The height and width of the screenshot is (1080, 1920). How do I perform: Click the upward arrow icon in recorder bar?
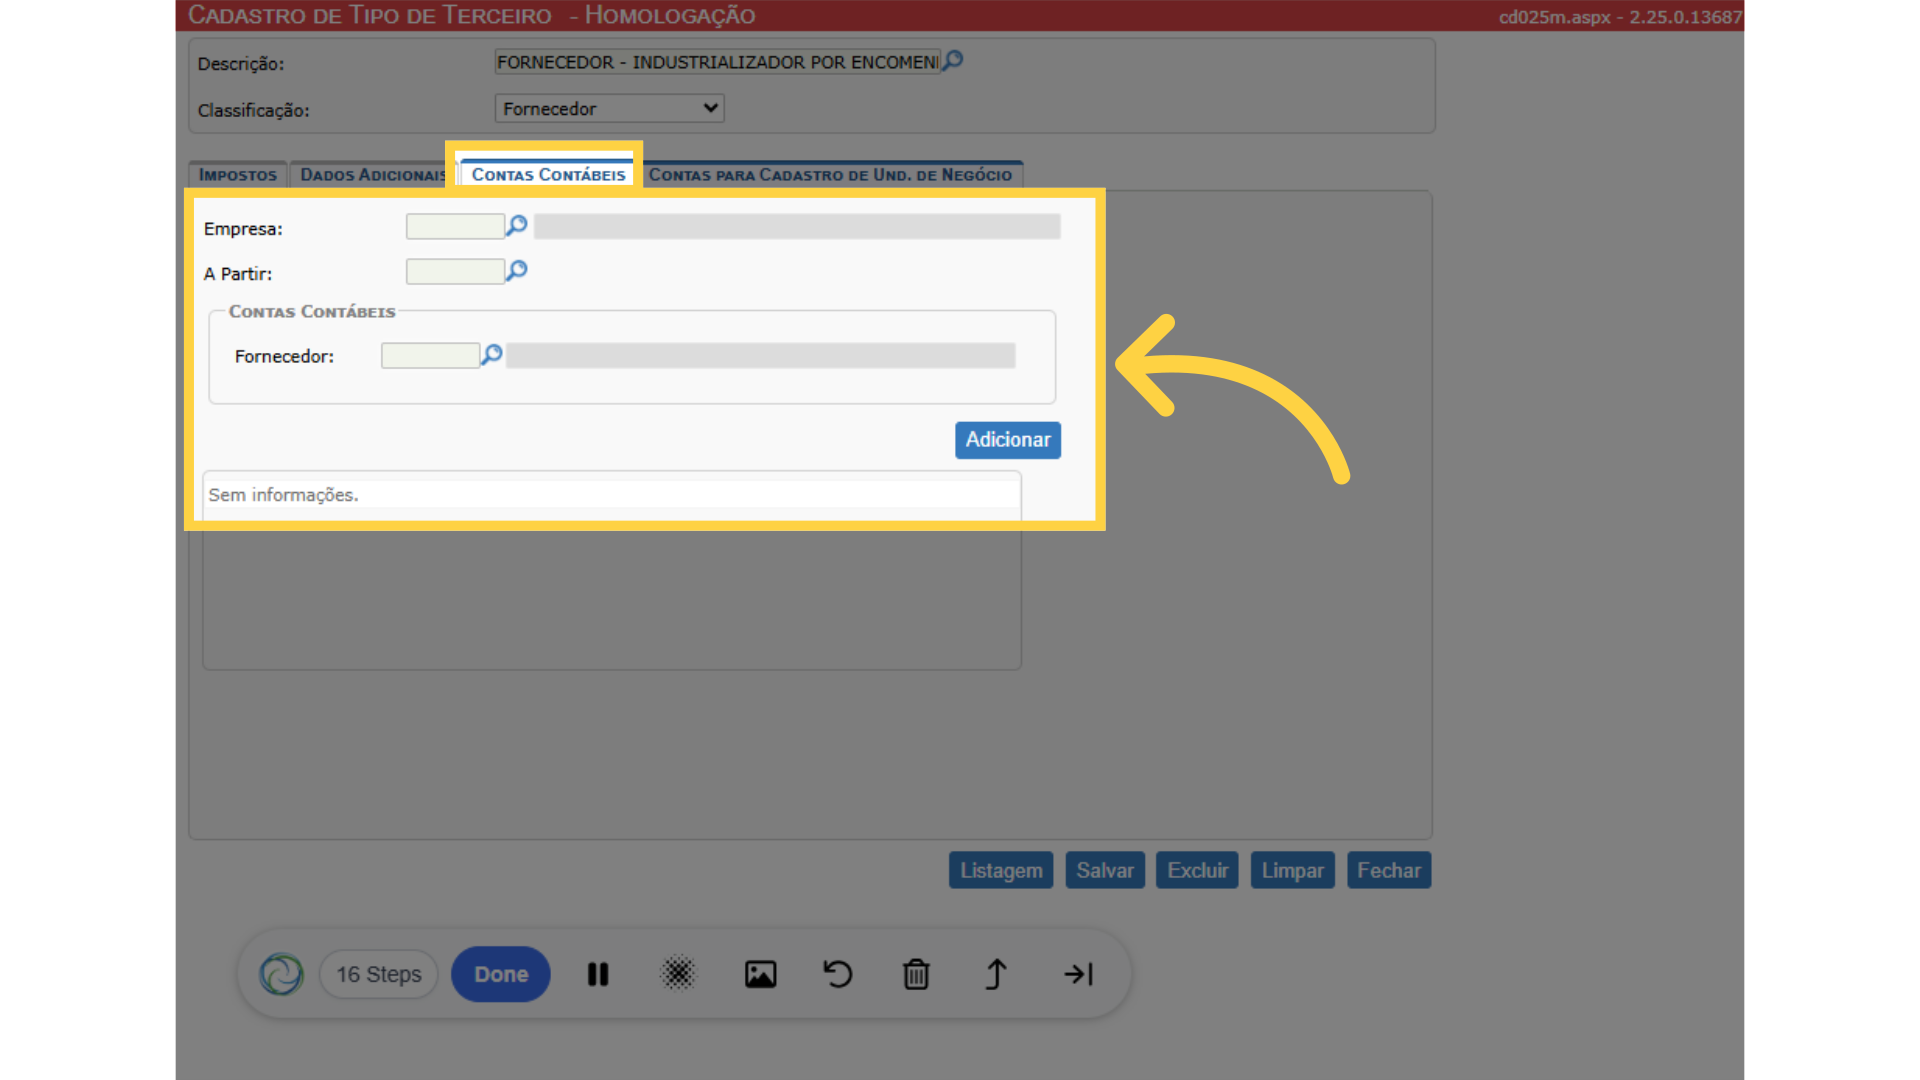pyautogui.click(x=996, y=974)
